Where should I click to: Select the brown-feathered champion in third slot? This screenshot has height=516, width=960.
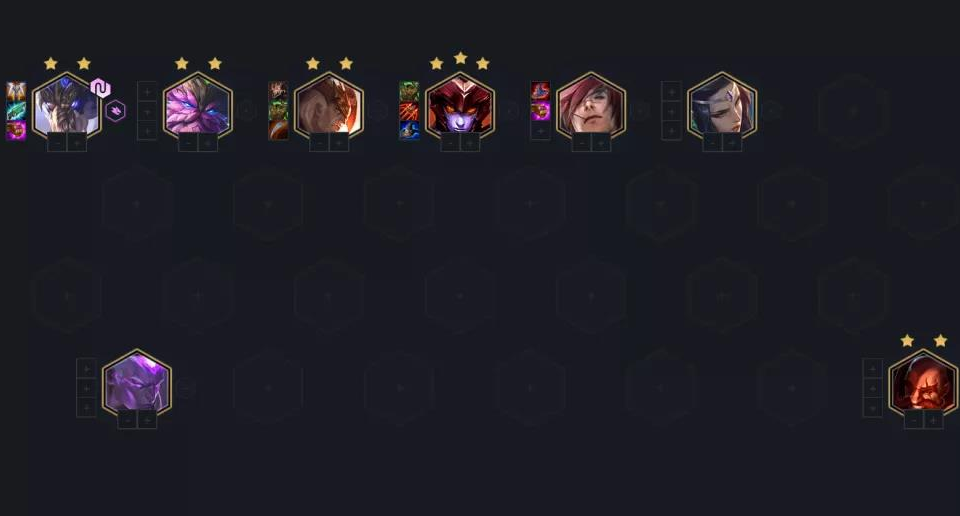(329, 107)
